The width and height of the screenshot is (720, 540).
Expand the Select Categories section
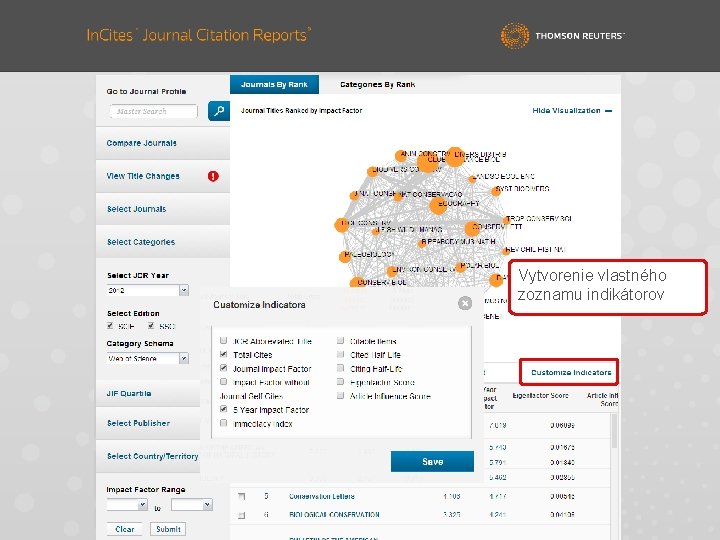[x=141, y=242]
